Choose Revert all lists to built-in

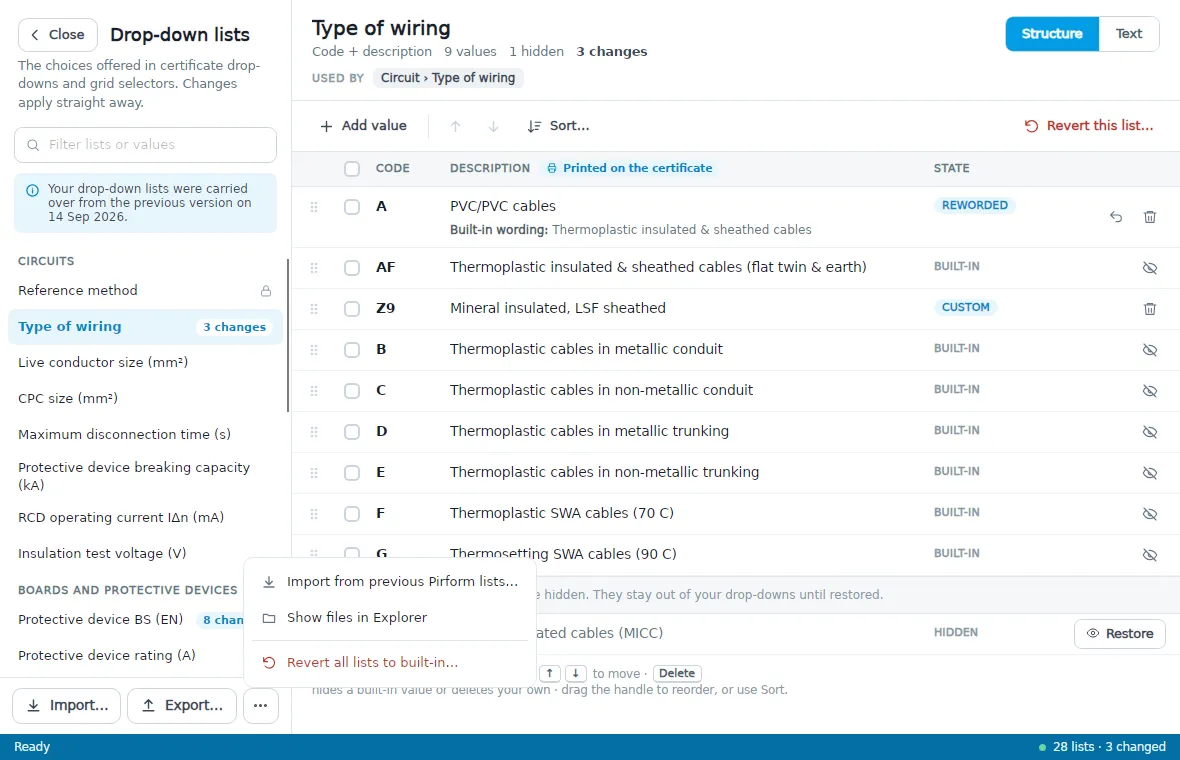[x=372, y=663]
